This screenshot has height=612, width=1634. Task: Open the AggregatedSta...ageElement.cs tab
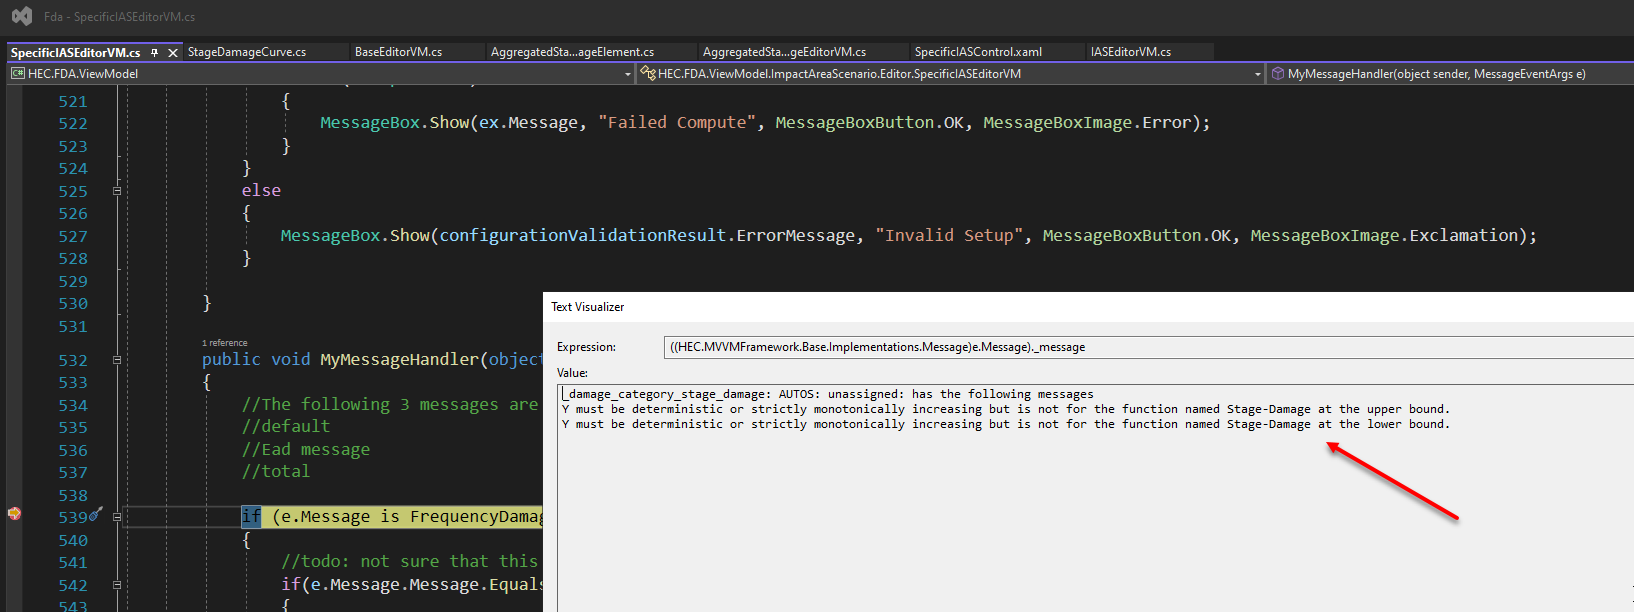coord(572,52)
